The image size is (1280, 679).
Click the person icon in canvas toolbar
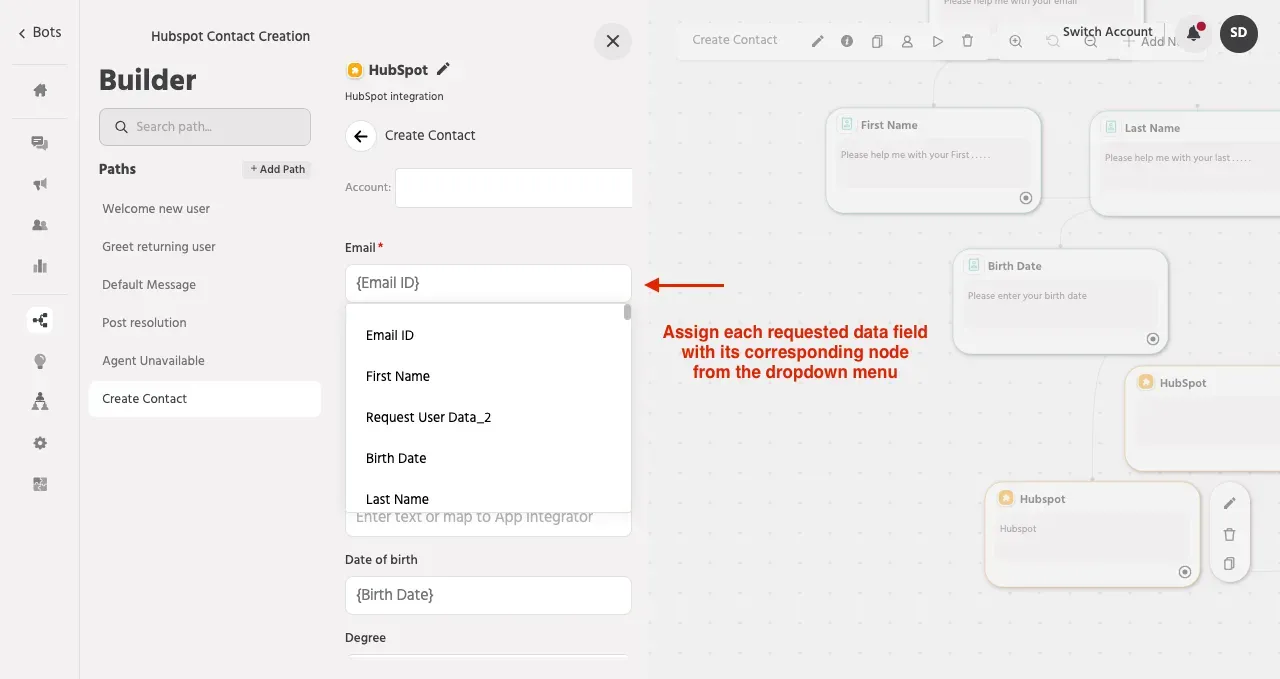[x=907, y=41]
